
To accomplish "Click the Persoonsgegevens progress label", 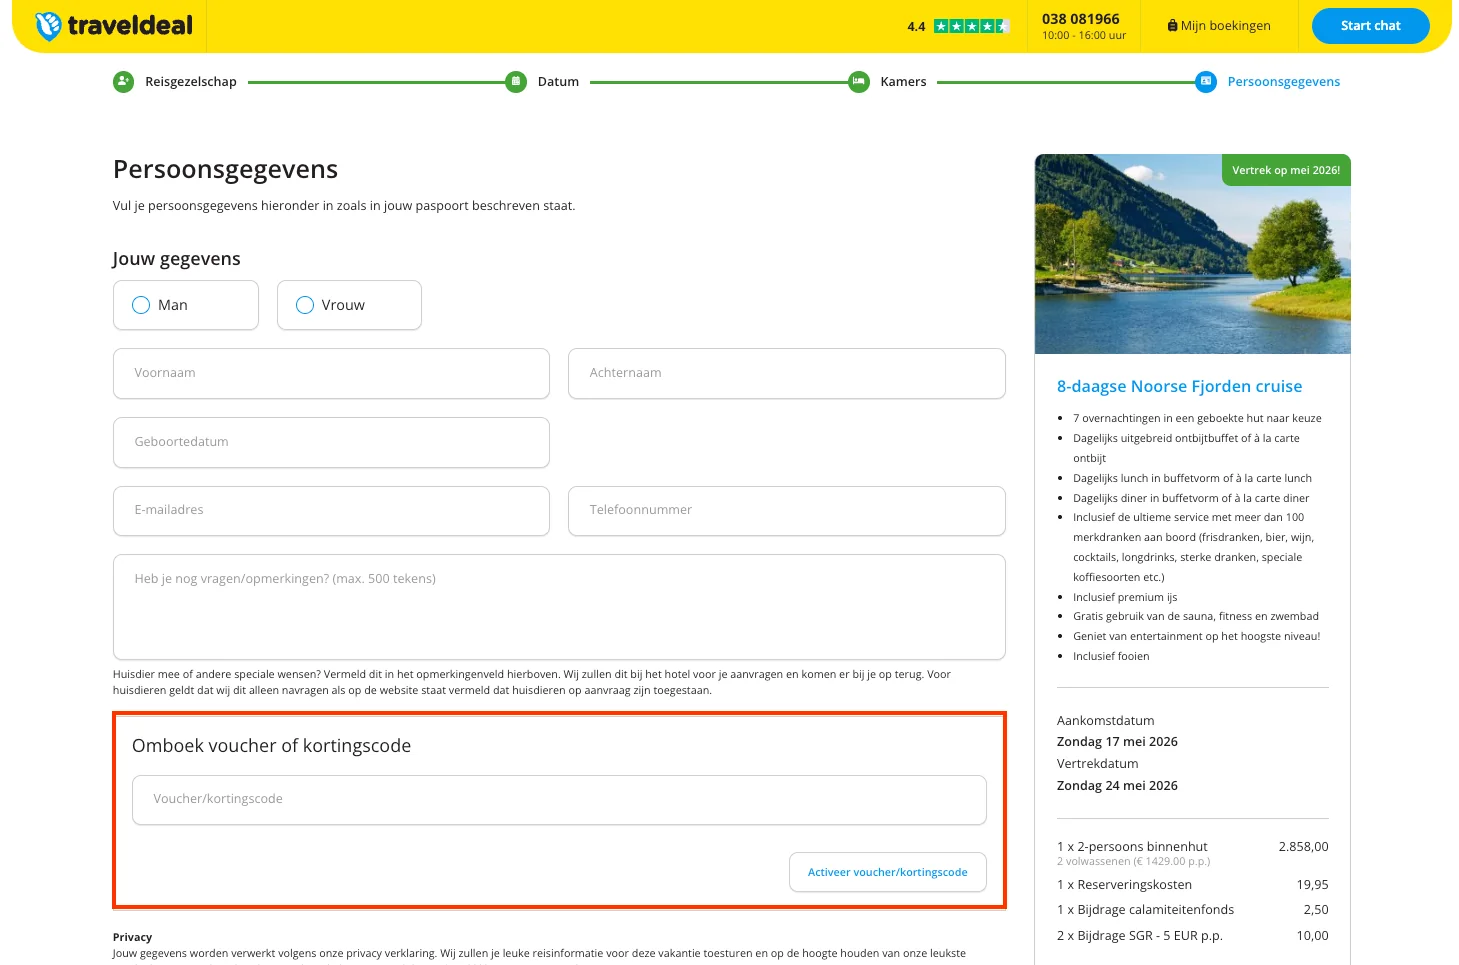I will pos(1284,81).
